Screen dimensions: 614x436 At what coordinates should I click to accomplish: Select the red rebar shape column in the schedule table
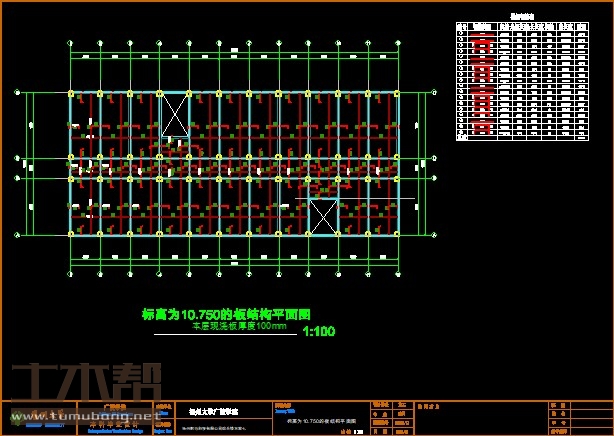point(482,82)
